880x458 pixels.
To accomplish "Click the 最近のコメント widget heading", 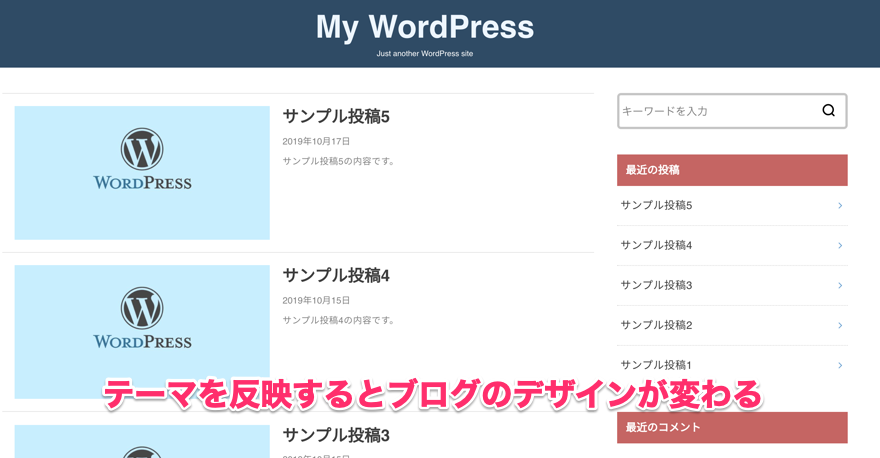I will [x=732, y=428].
